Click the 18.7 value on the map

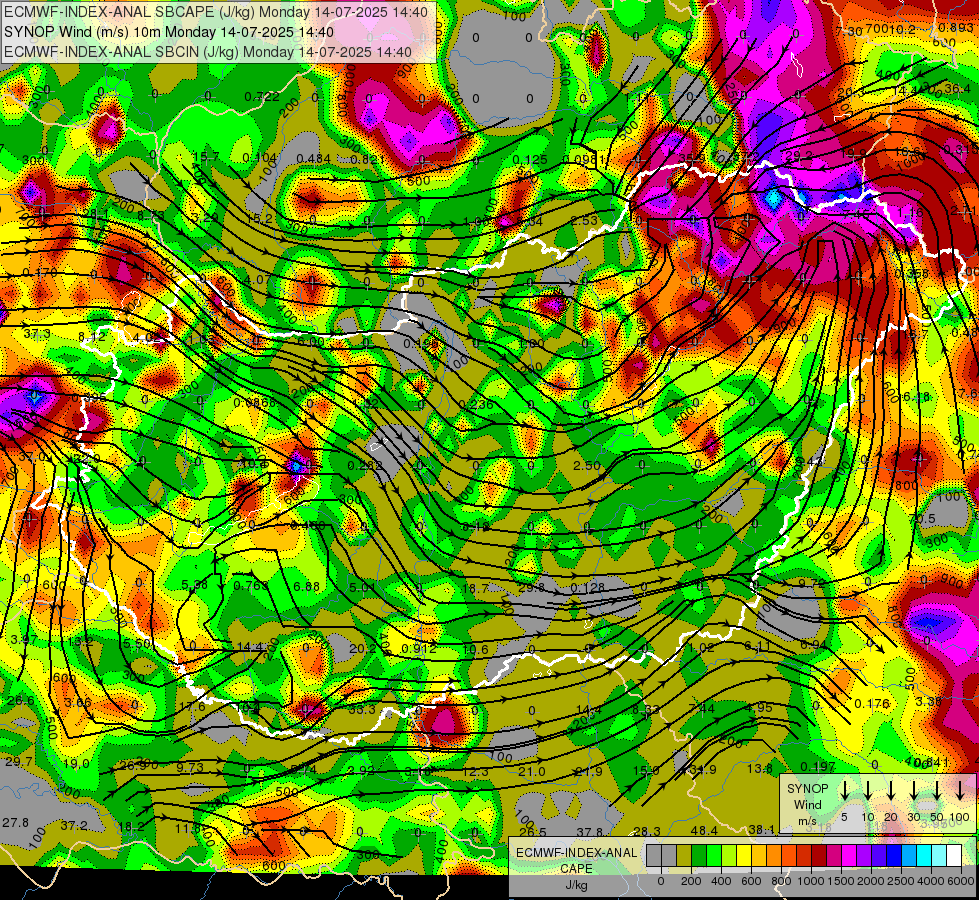pos(475,588)
